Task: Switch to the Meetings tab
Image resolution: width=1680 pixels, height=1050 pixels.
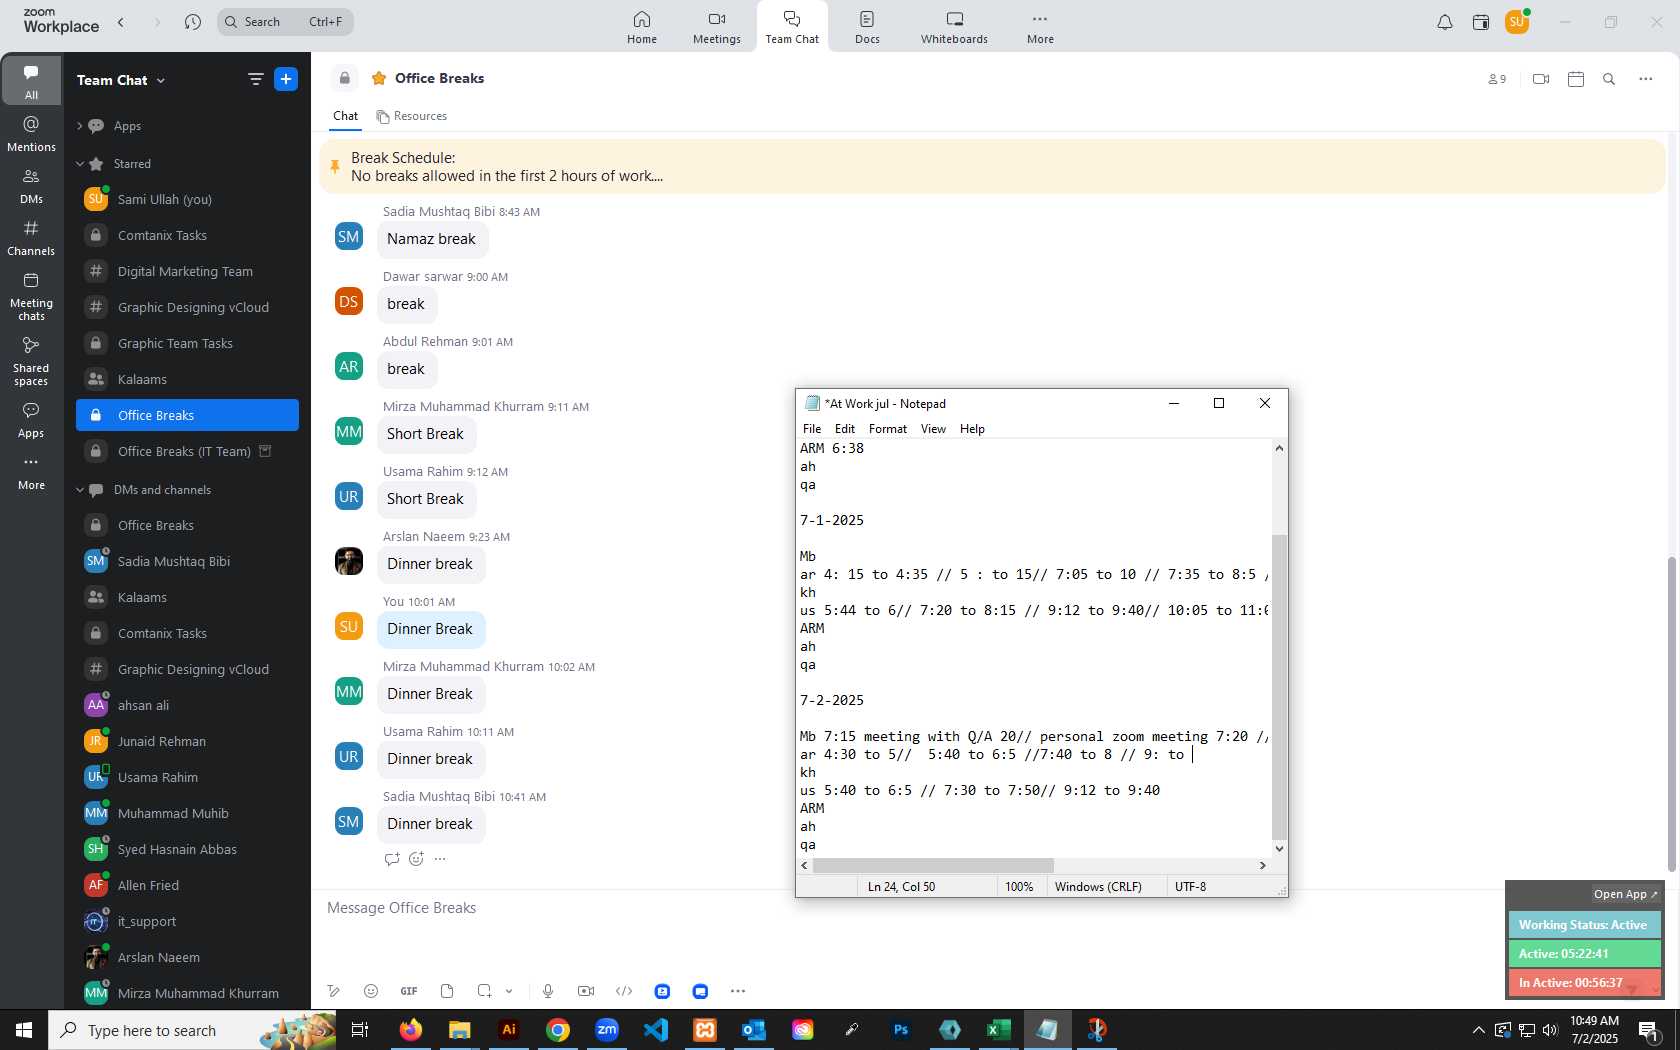Action: tap(717, 27)
